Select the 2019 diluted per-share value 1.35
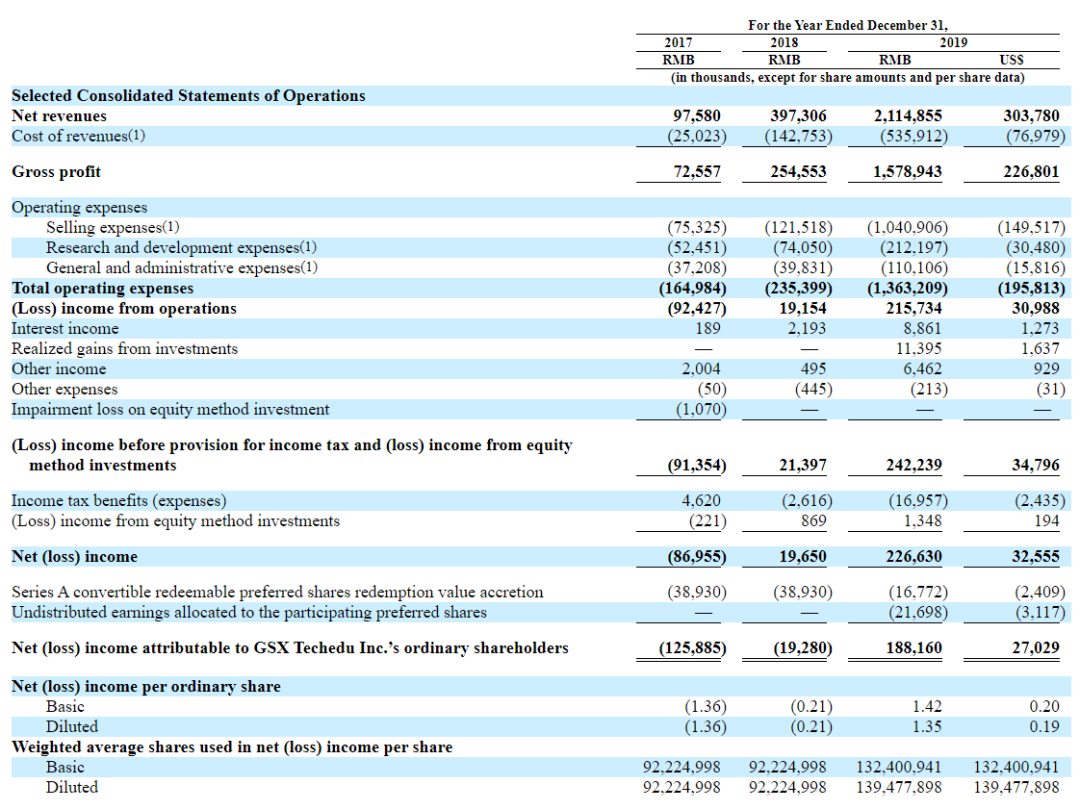 (926, 727)
